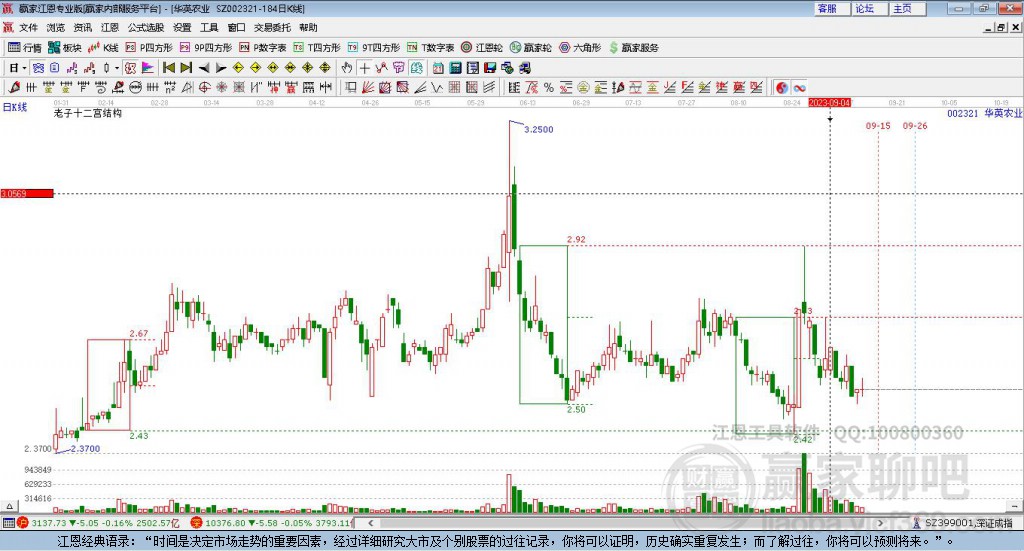1024x551 pixels.
Task: Open the 板块 sector view
Action: 65,48
